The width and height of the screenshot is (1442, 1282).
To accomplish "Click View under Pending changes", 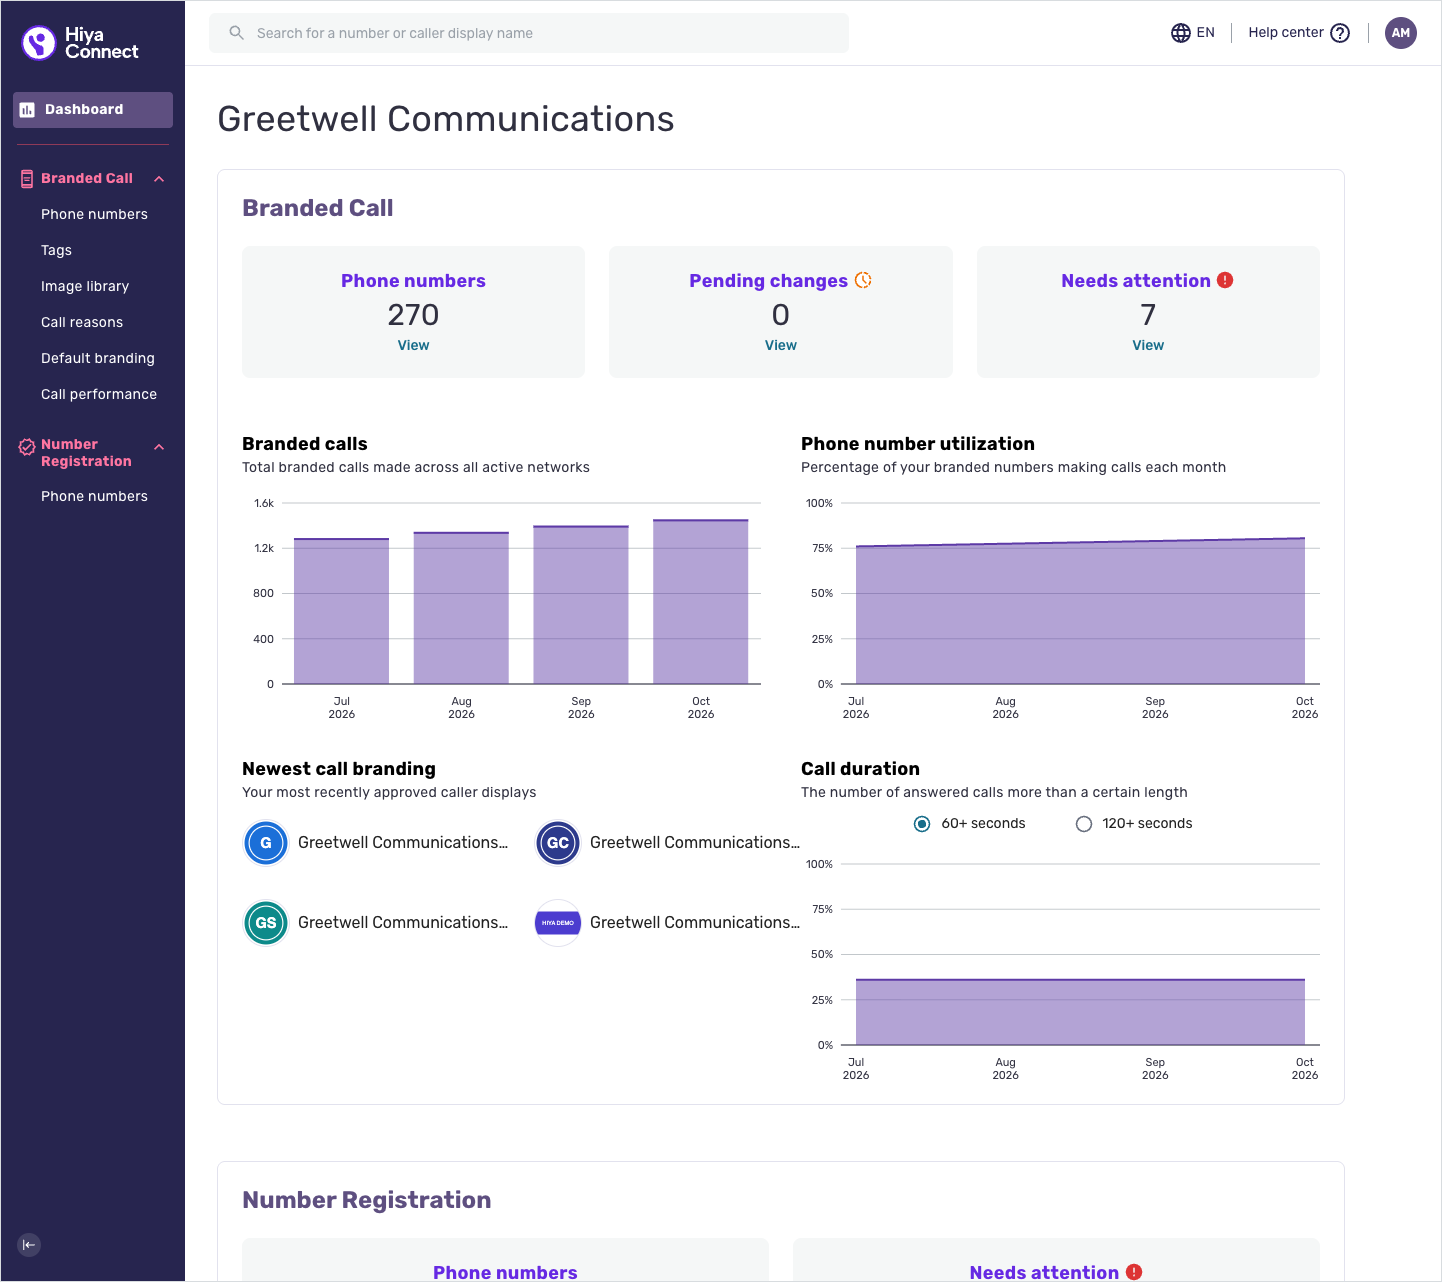I will click(781, 345).
